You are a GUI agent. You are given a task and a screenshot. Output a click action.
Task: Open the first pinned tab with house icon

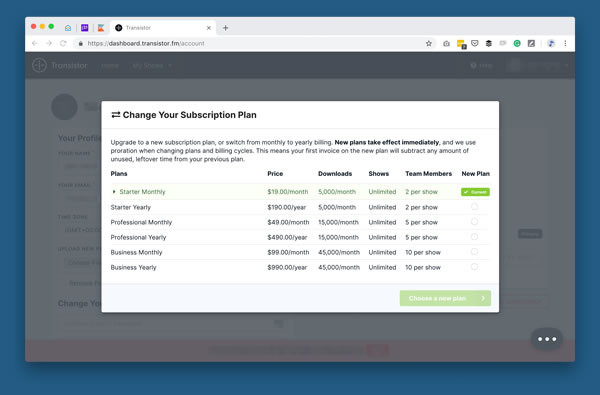[68, 28]
